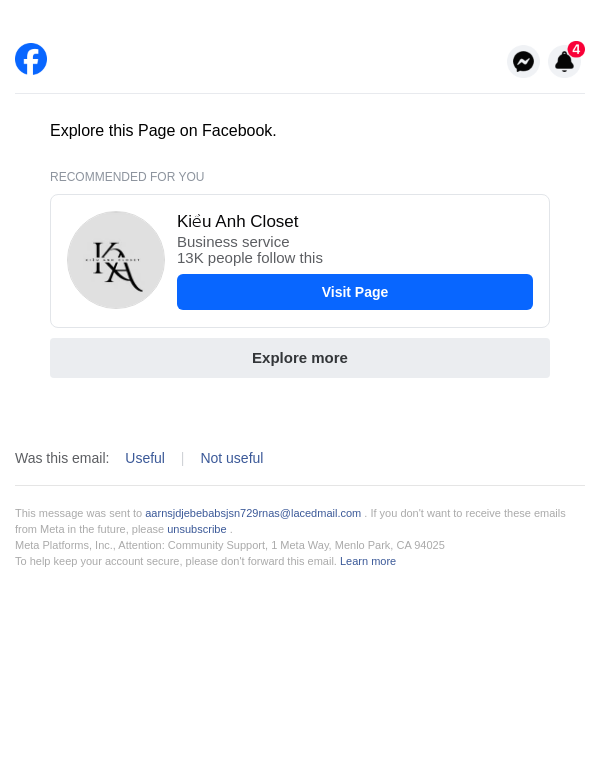
Task: Mark this email as Useful
Action: [x=145, y=458]
